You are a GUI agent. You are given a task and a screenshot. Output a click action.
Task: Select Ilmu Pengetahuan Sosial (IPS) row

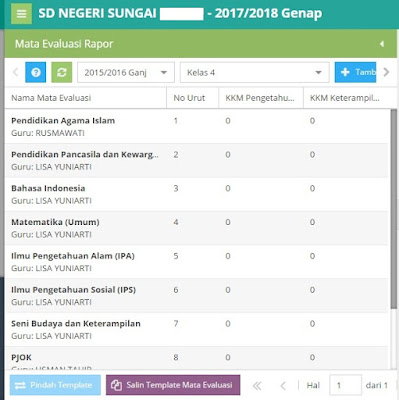(x=197, y=296)
